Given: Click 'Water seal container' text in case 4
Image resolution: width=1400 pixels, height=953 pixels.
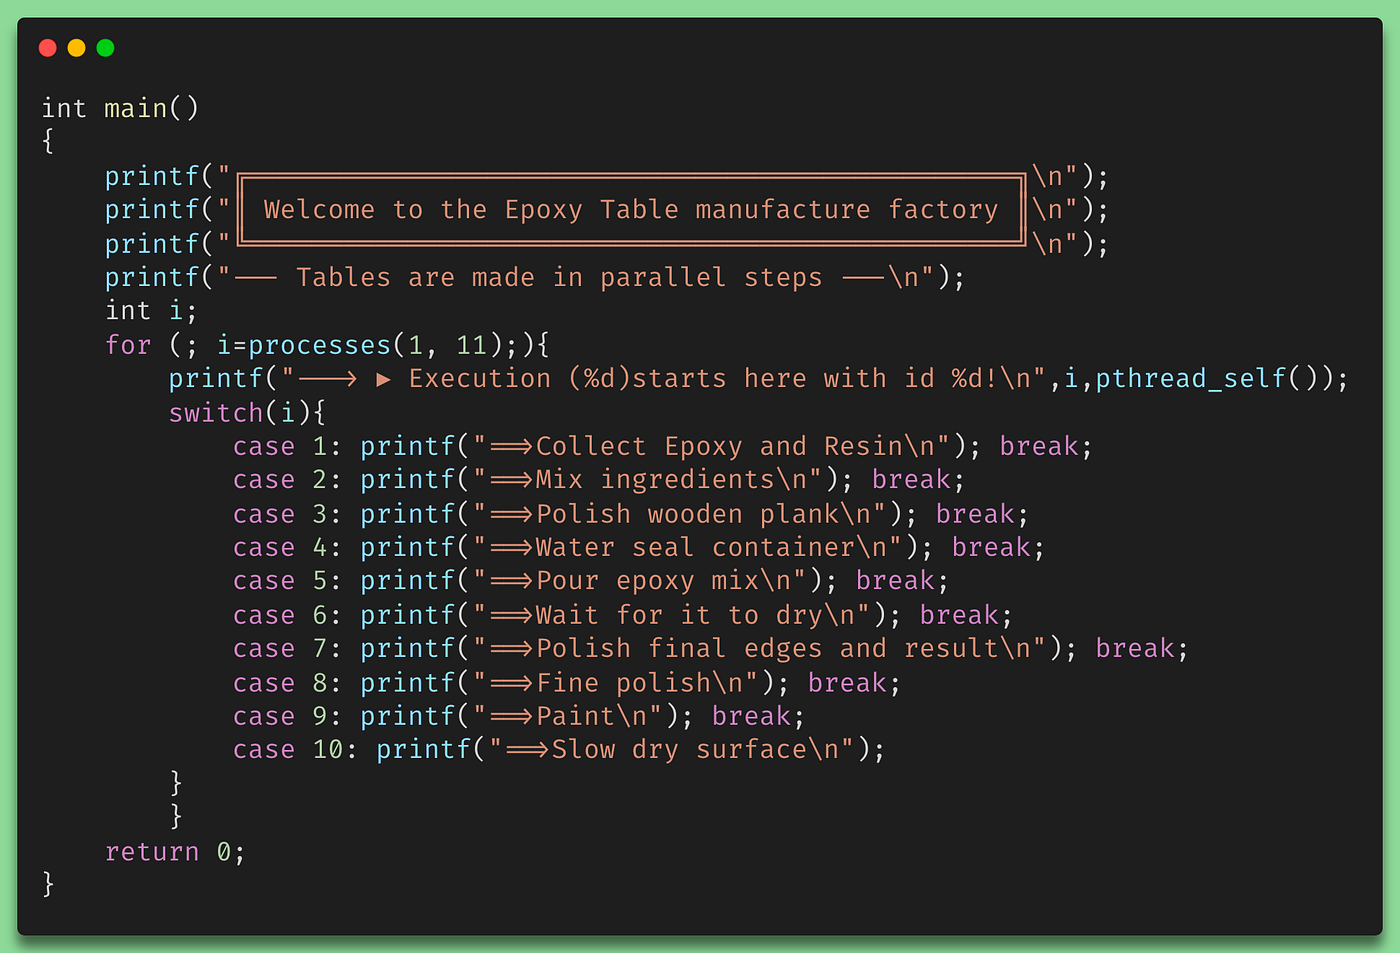Looking at the screenshot, I should pyautogui.click(x=695, y=548).
